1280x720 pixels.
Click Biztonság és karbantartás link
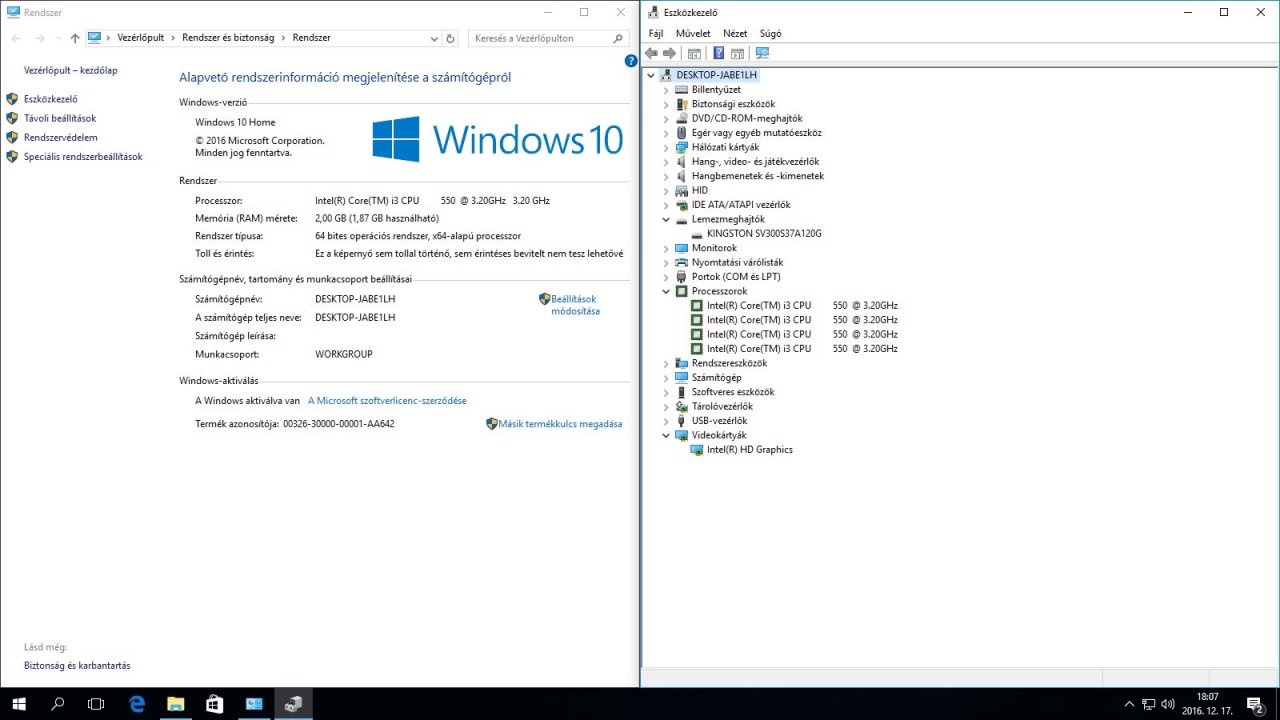pyautogui.click(x=77, y=666)
